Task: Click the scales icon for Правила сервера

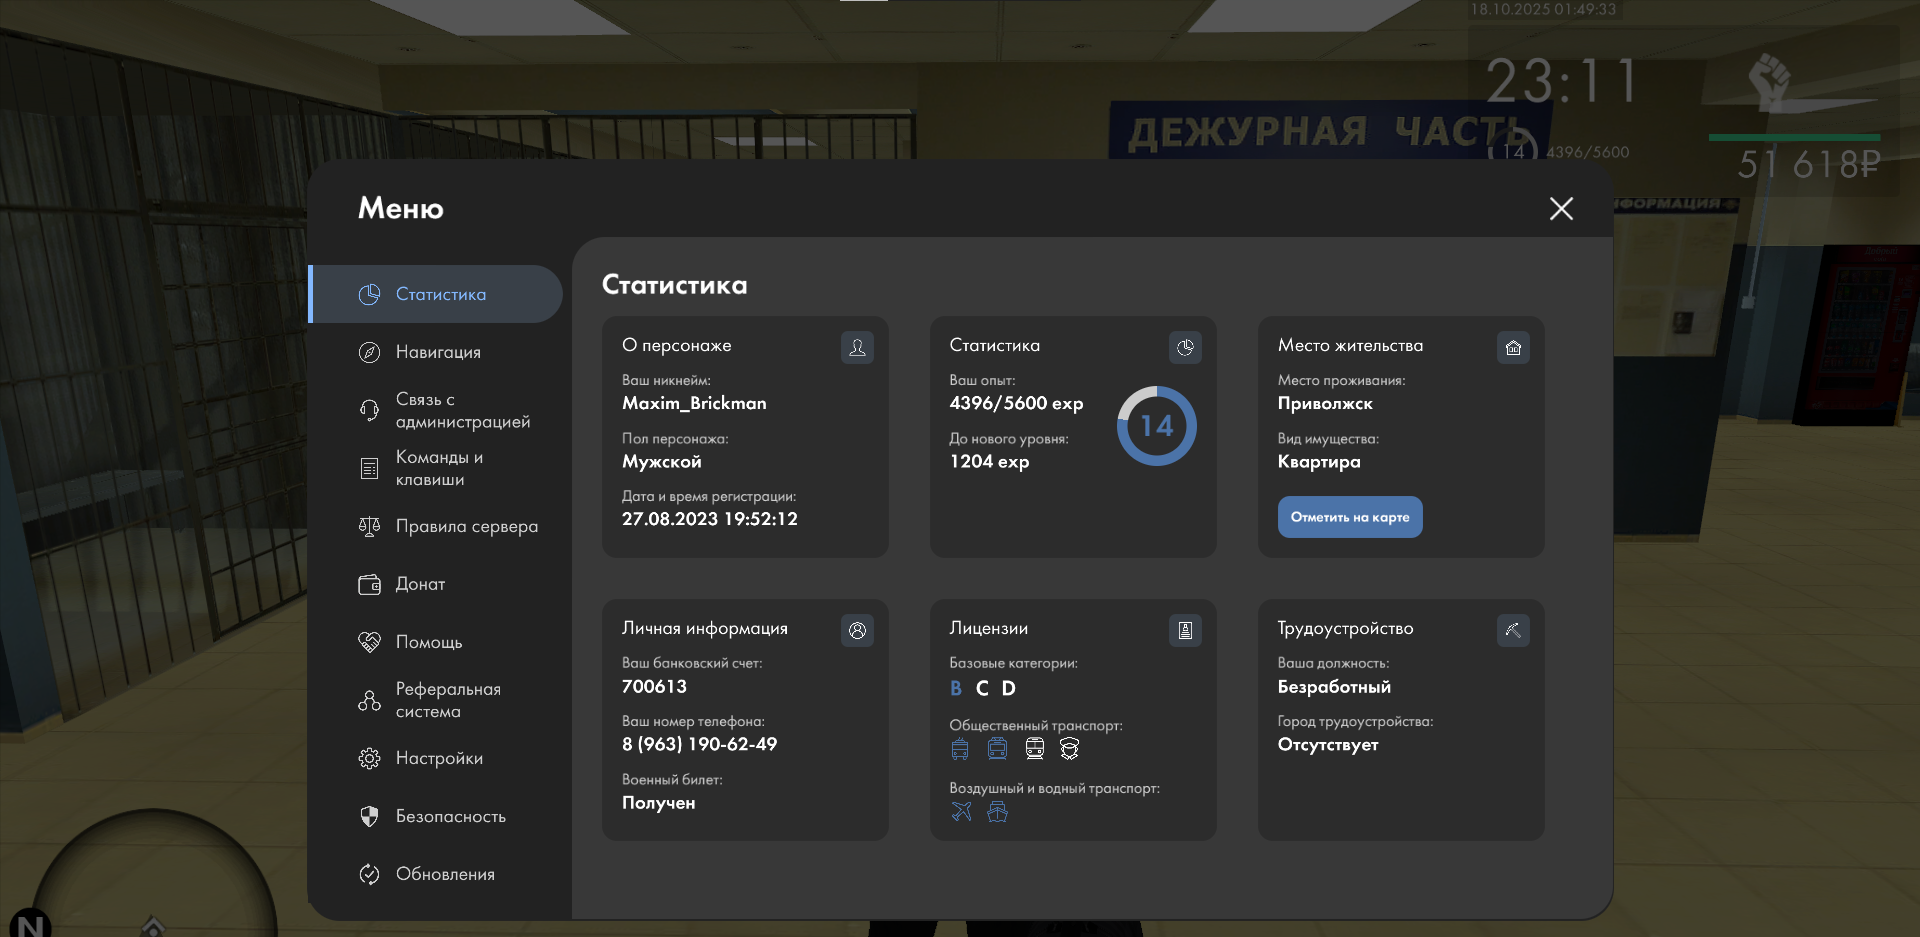Action: point(369,526)
